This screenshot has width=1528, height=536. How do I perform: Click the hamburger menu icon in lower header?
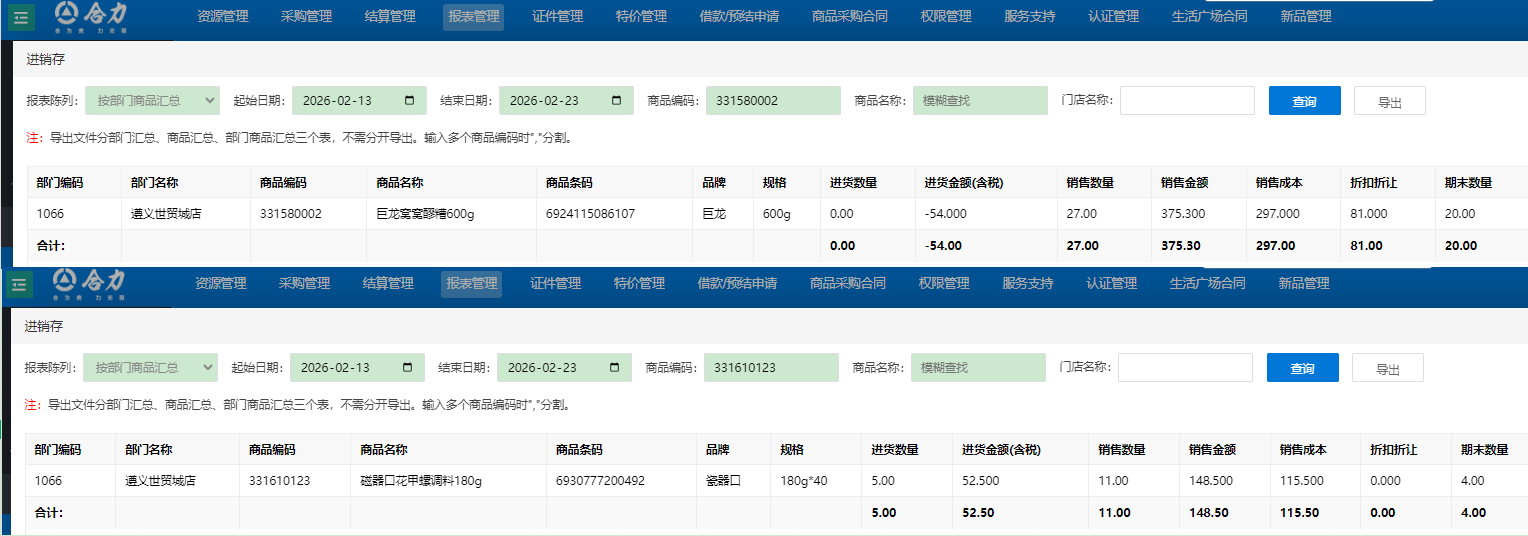[x=20, y=284]
